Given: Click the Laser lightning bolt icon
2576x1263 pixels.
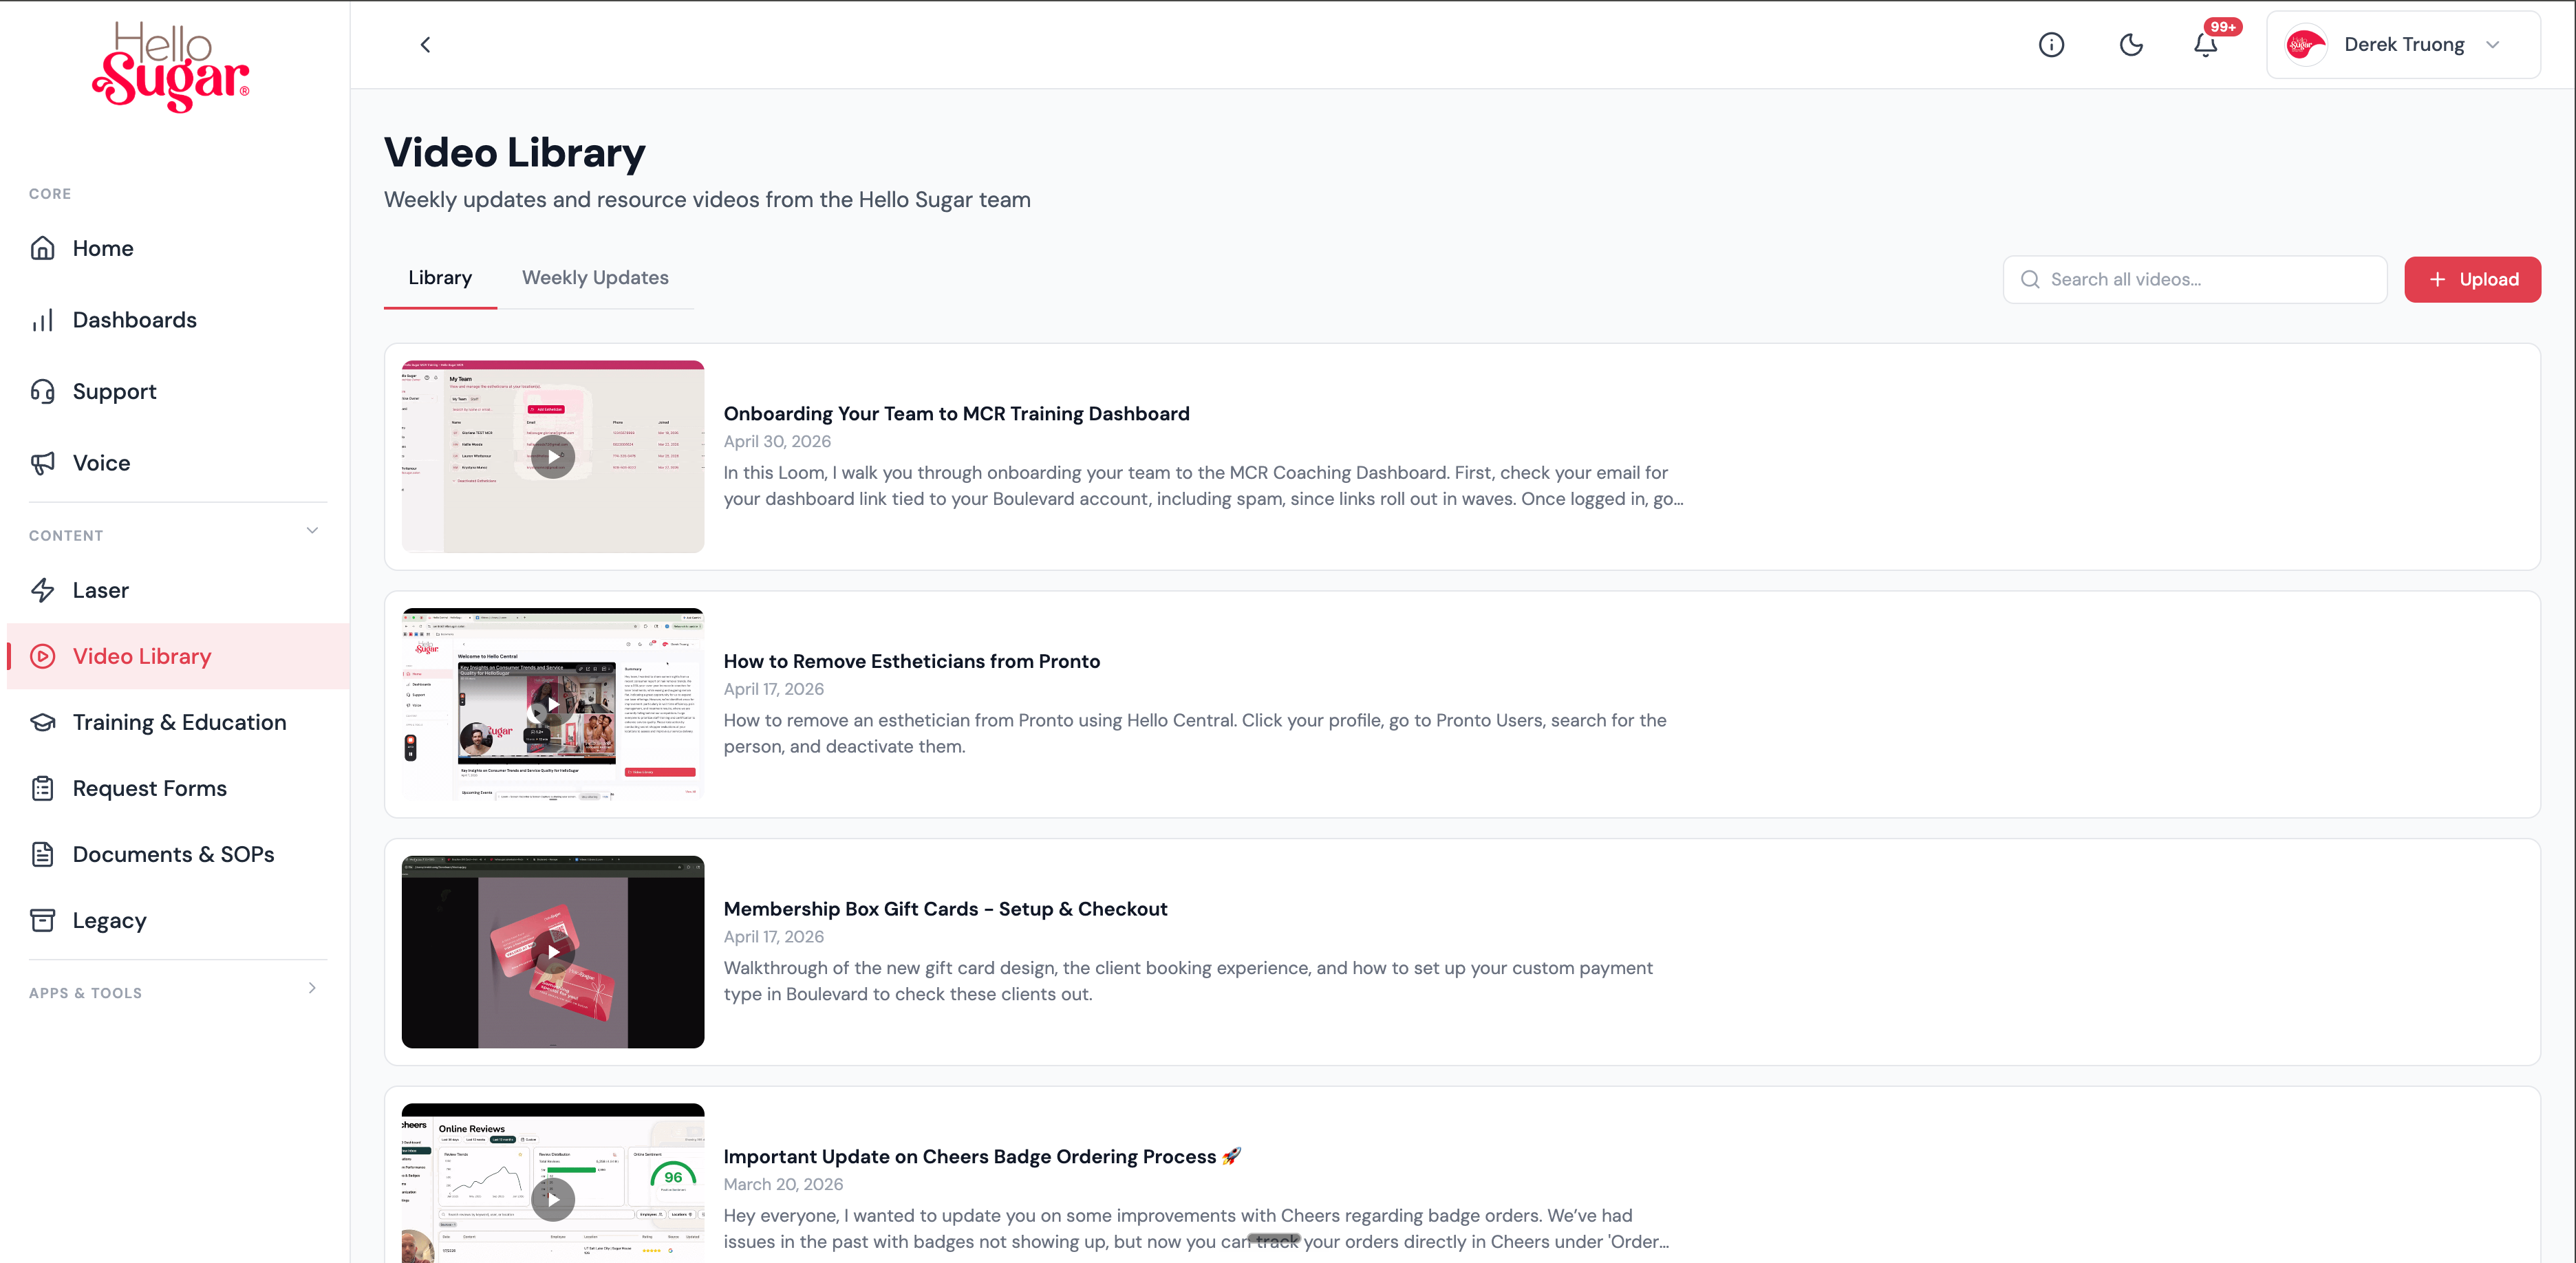Looking at the screenshot, I should 42,590.
